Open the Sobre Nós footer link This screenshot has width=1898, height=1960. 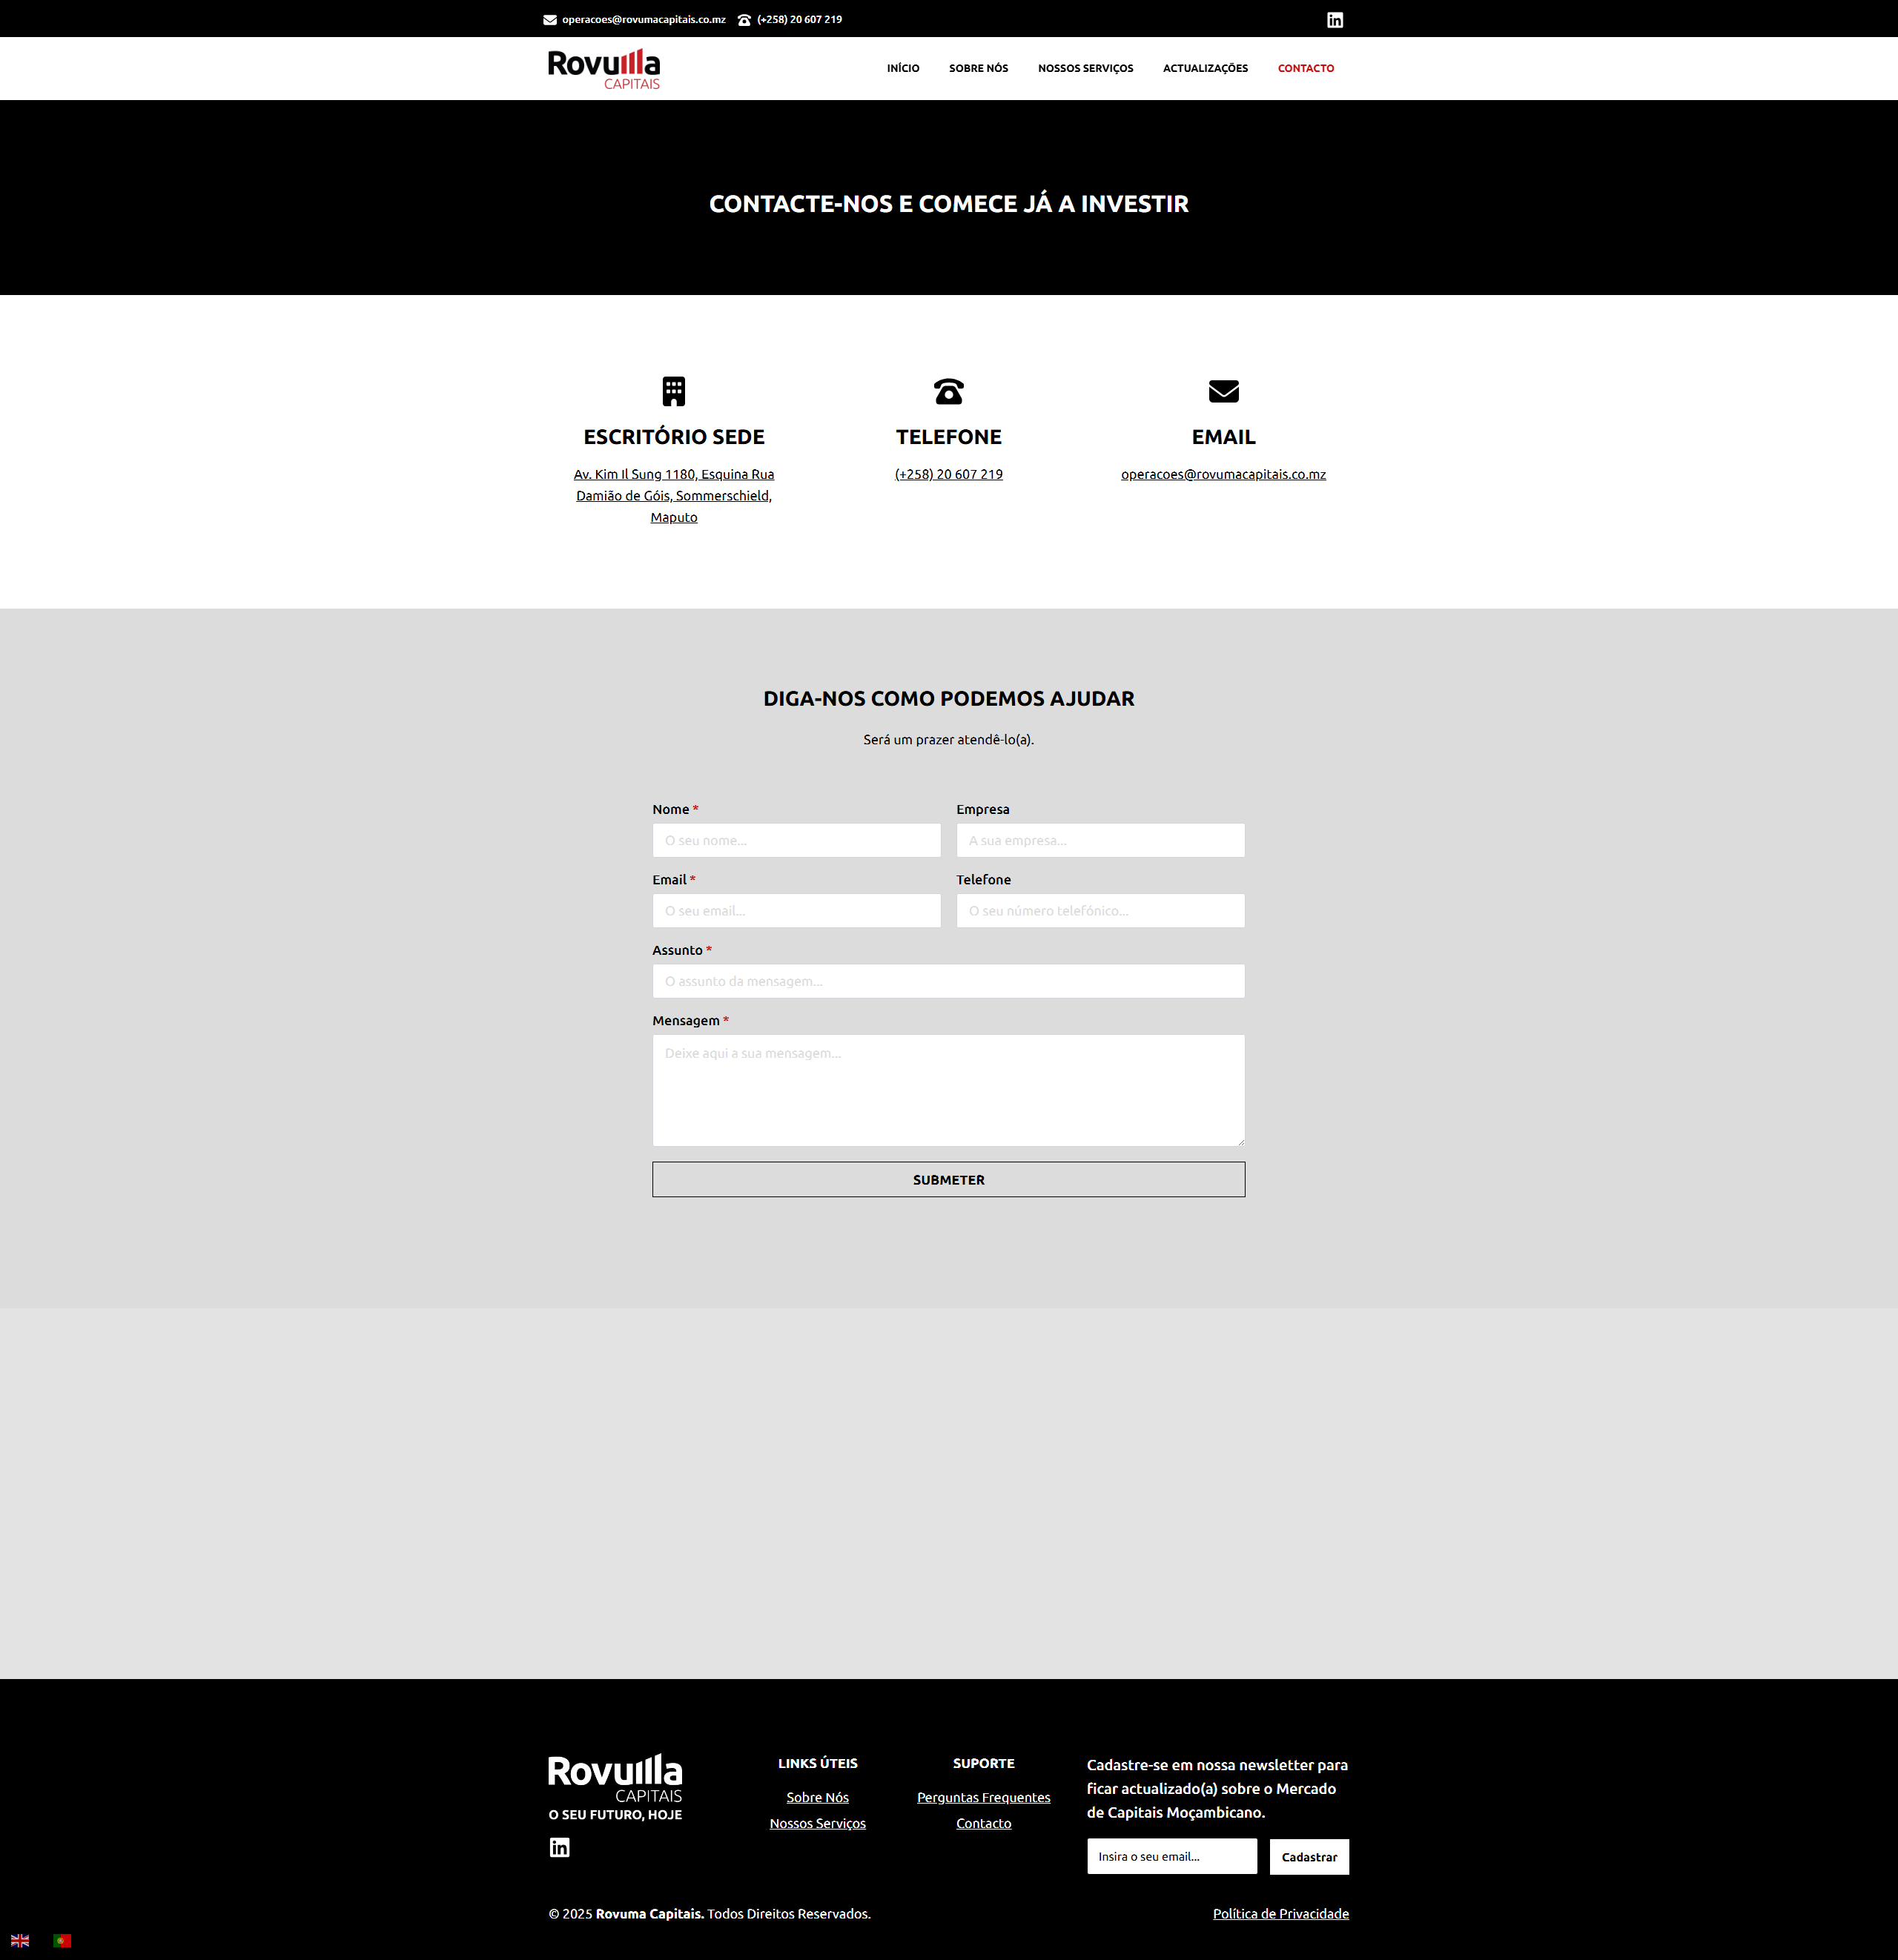point(817,1797)
